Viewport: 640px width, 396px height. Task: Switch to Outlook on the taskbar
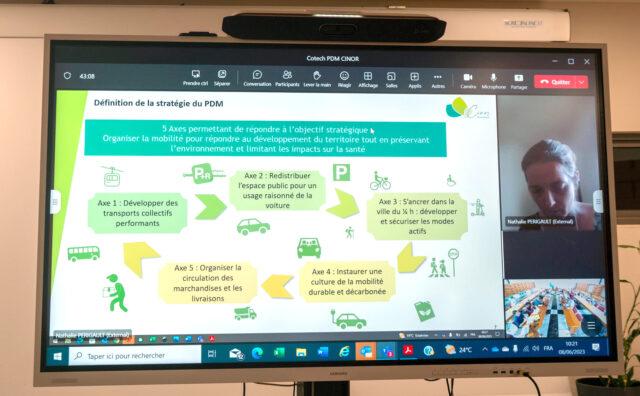click(x=366, y=351)
